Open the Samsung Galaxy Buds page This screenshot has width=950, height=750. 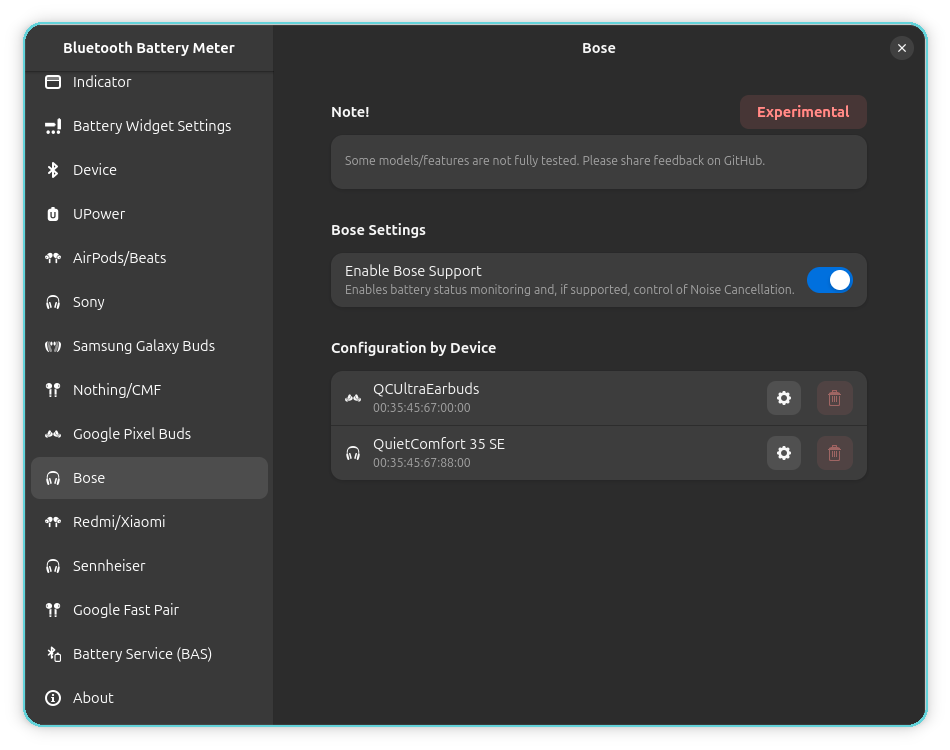coord(149,346)
